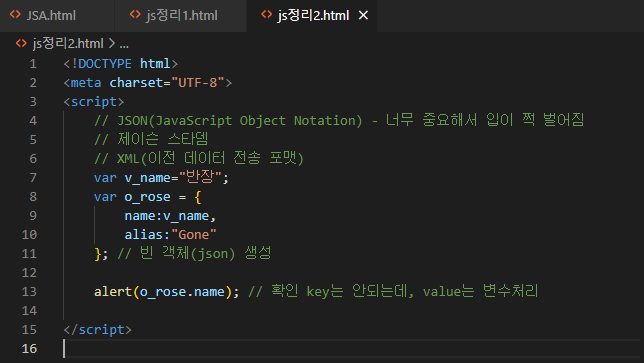Click the o_rose variable name on line 8
The image size is (644, 363).
(x=147, y=197)
